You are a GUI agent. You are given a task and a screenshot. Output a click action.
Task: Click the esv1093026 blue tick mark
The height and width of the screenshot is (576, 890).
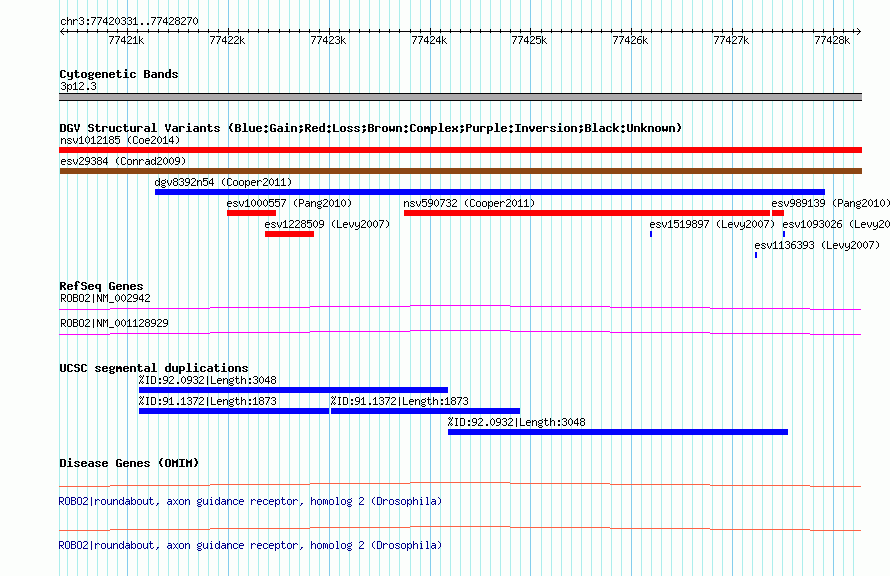pyautogui.click(x=784, y=234)
